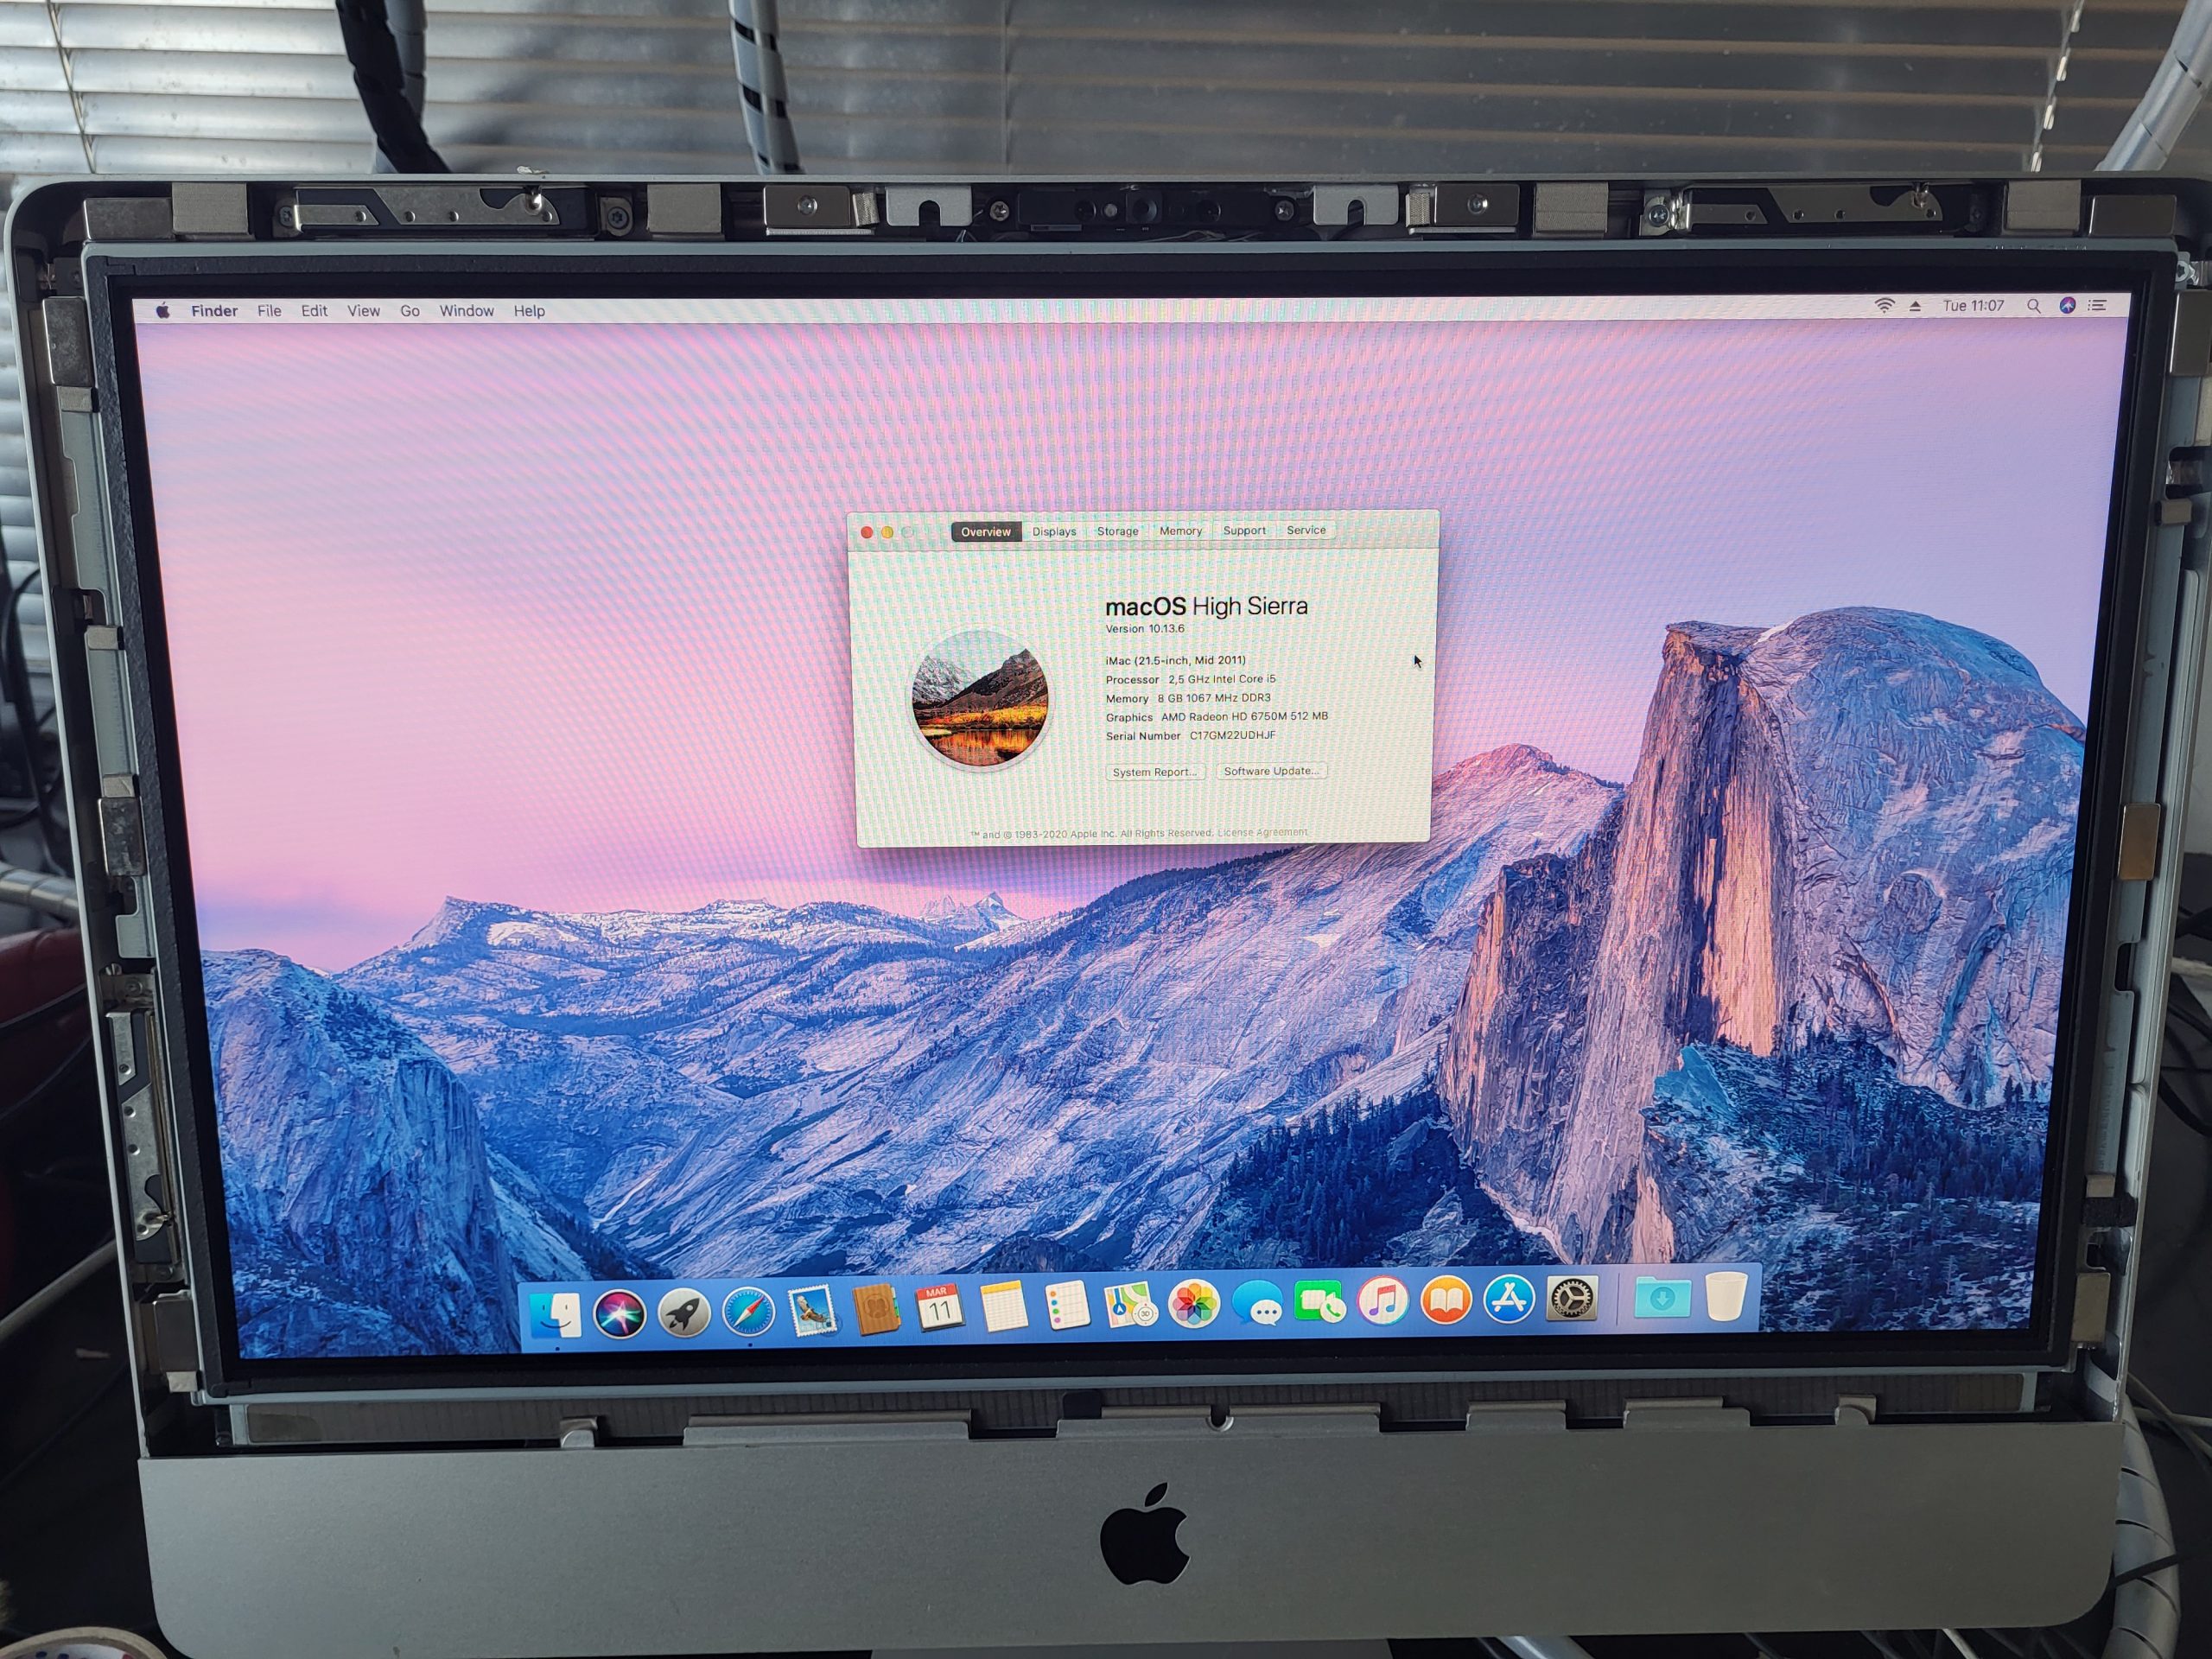Click the menu bar clock Tue 11:07
The width and height of the screenshot is (2212, 1659).
click(1973, 306)
